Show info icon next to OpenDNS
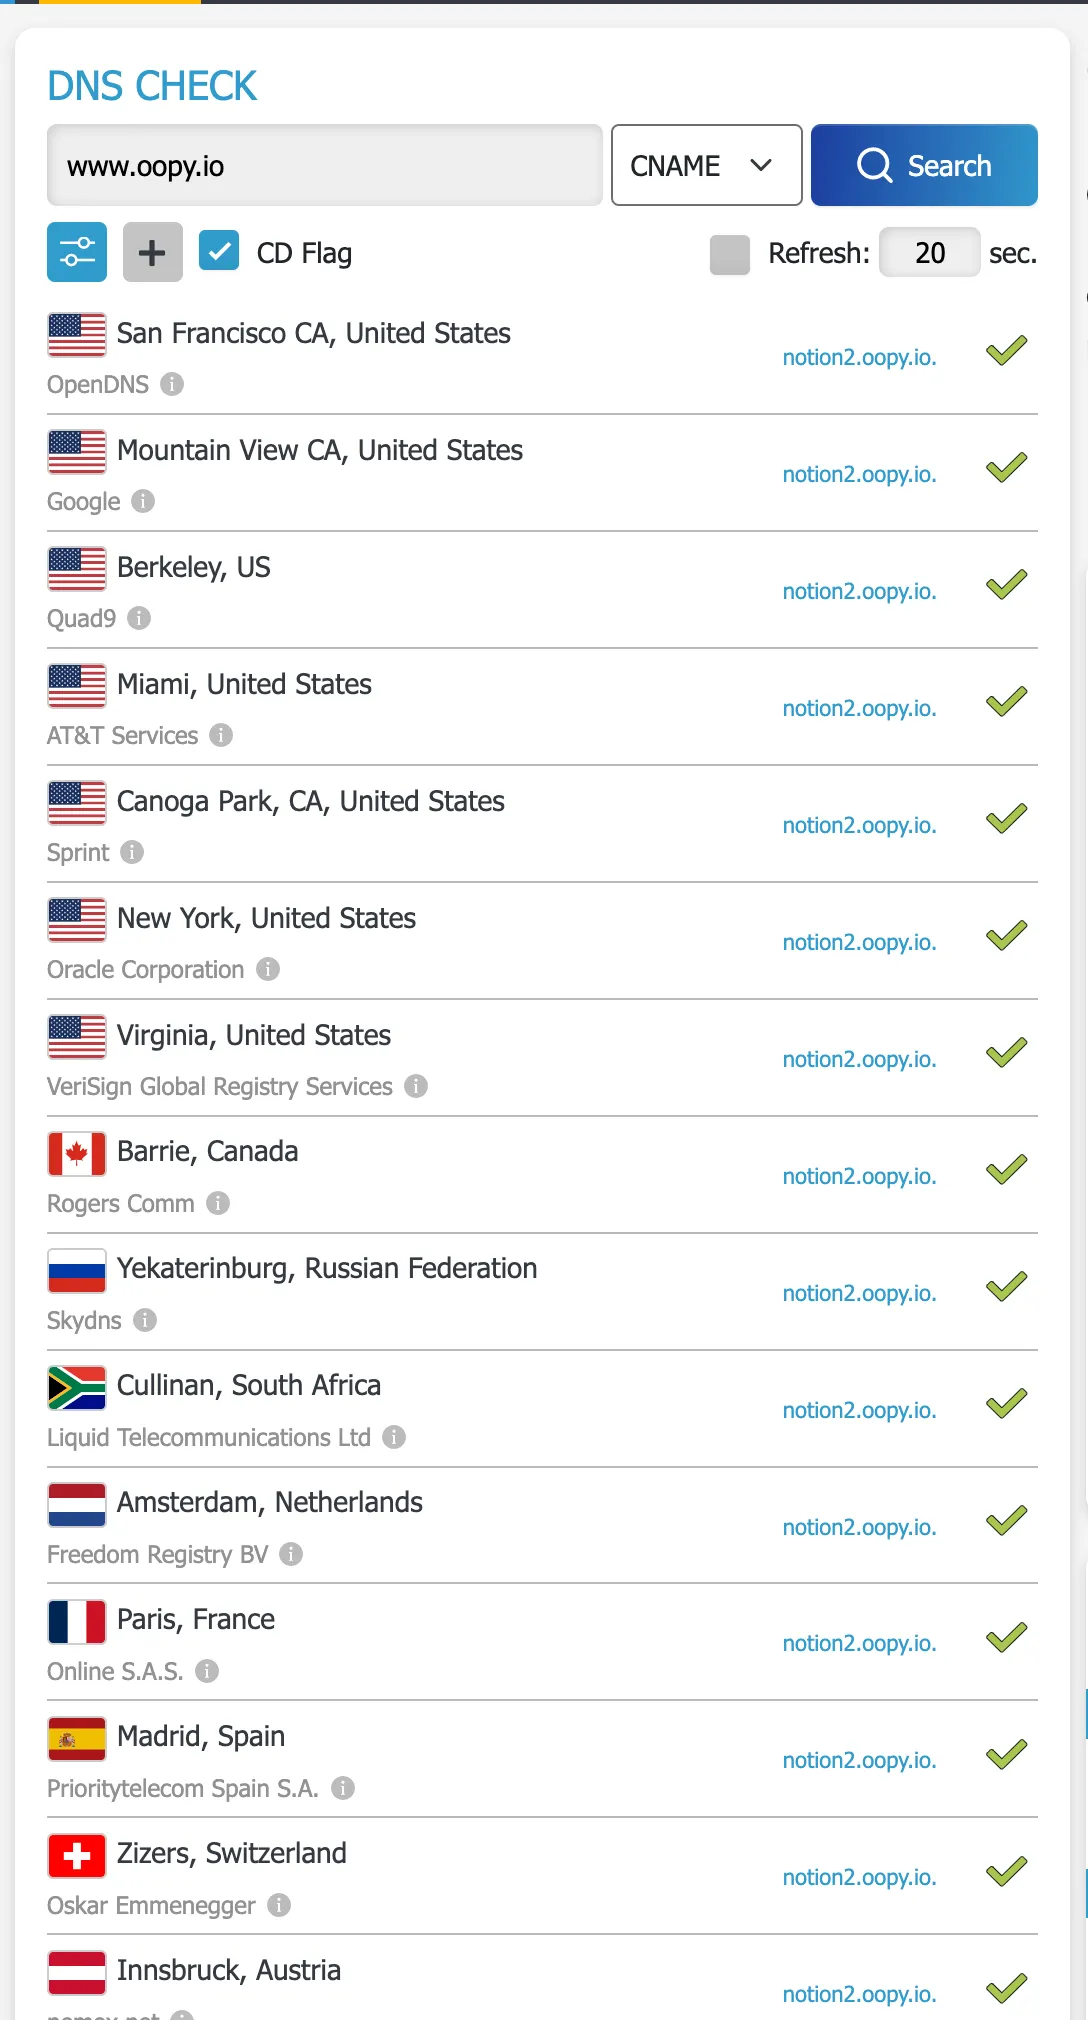Screen dimensions: 1088x2020 click(x=172, y=384)
